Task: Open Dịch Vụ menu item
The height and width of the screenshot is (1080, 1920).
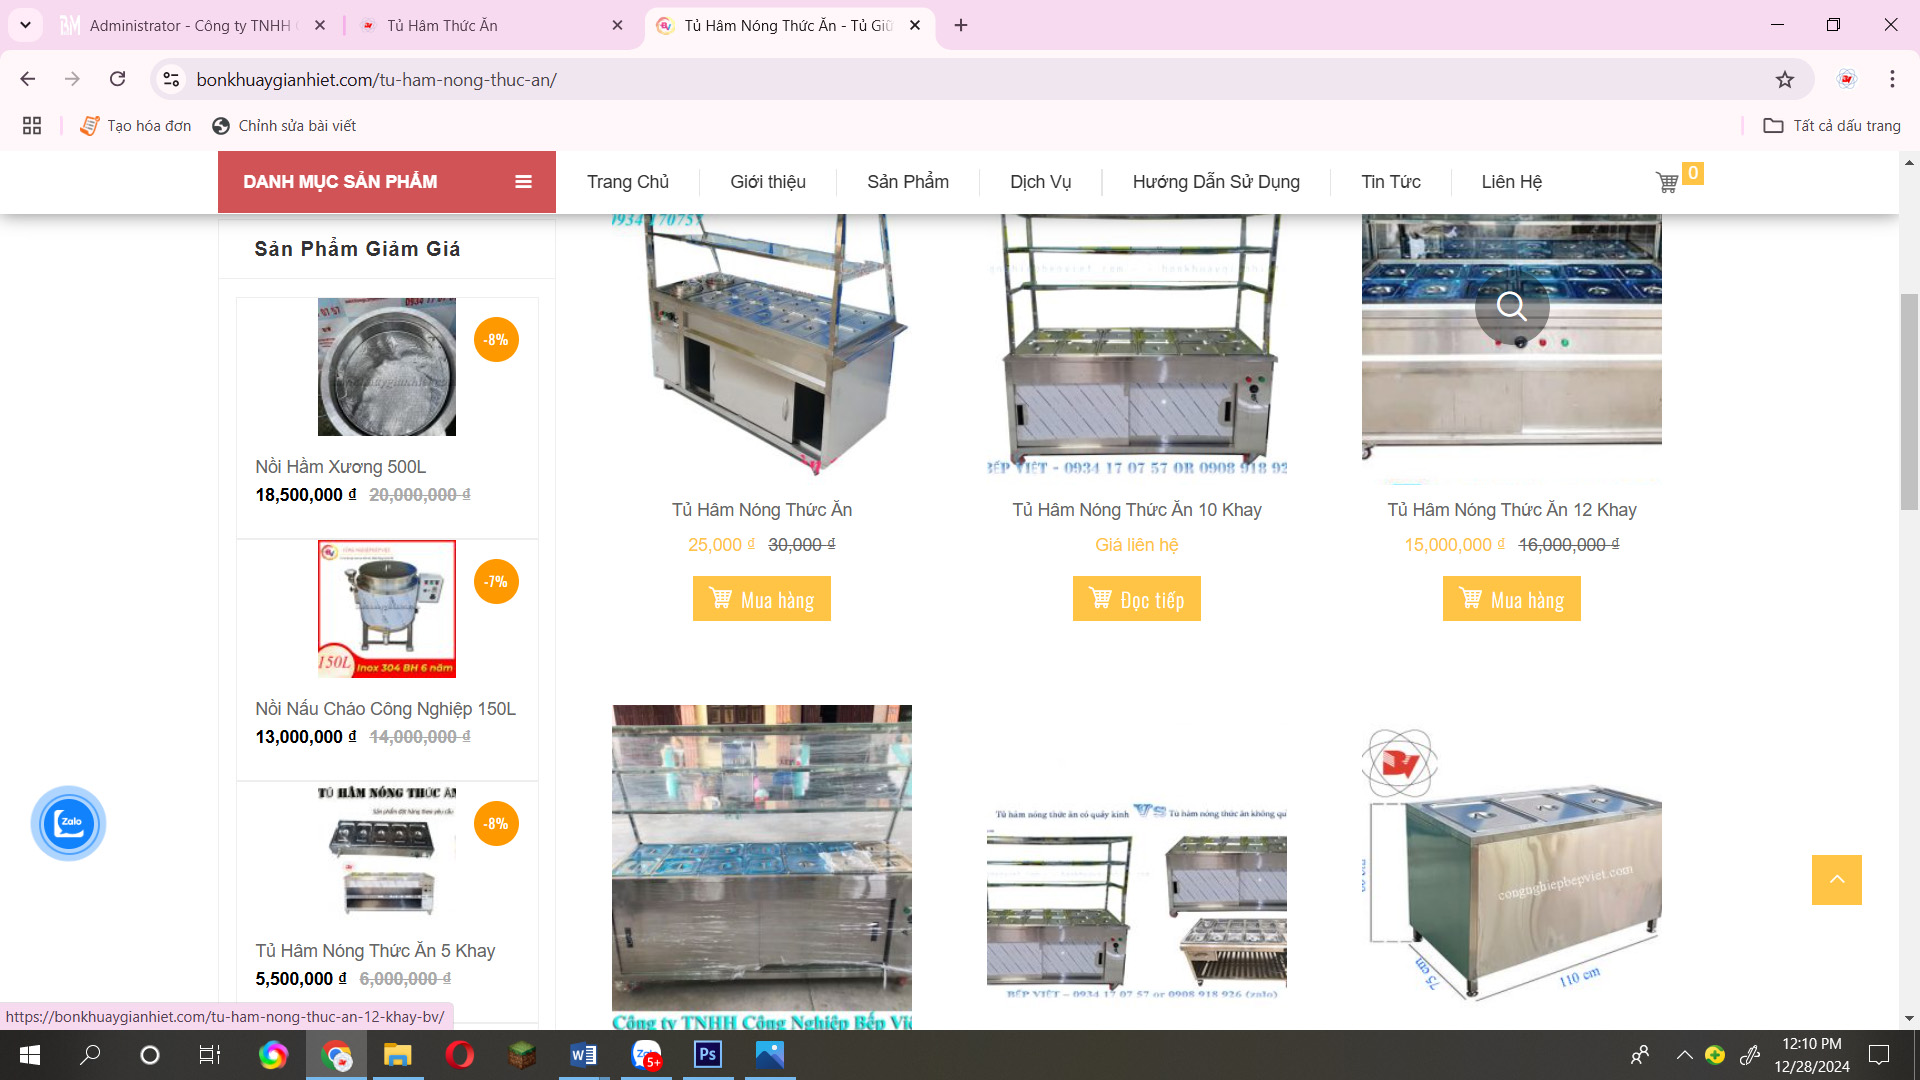Action: [x=1040, y=182]
